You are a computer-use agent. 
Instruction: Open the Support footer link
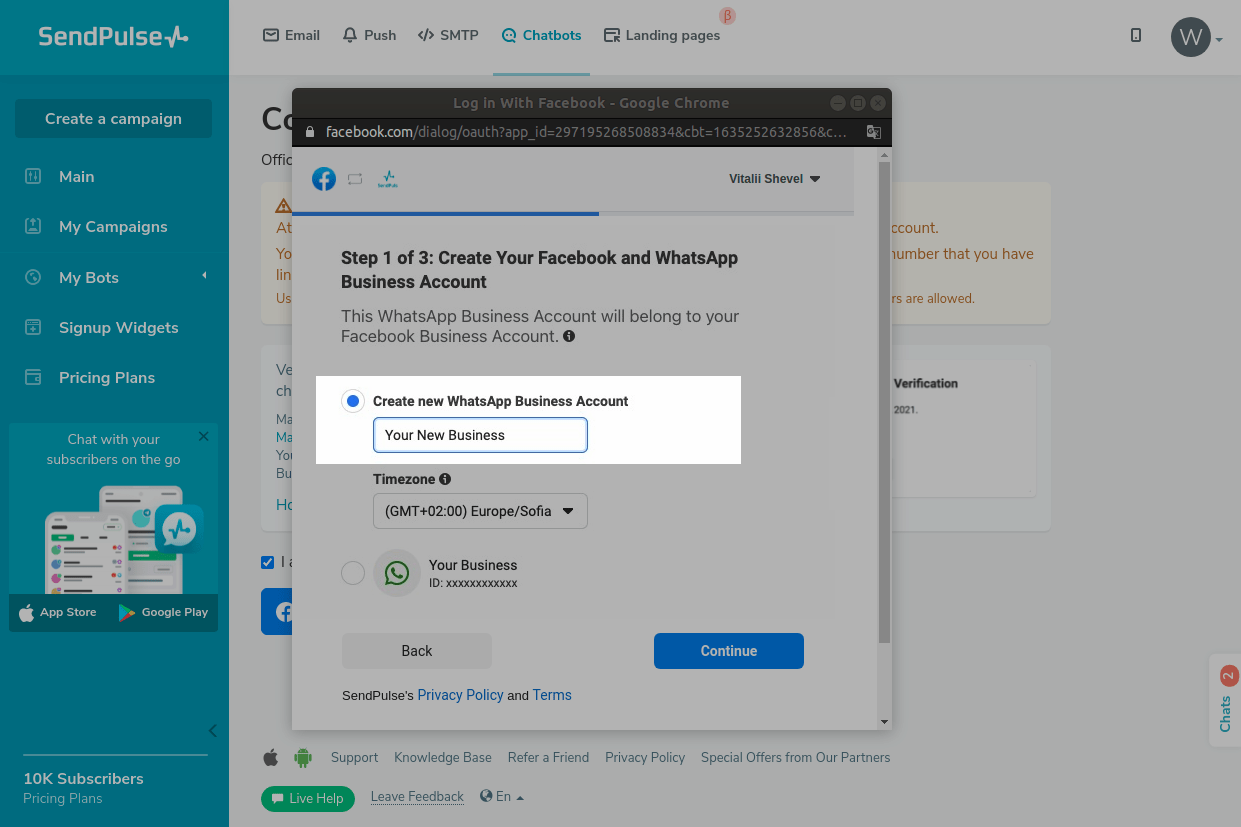[x=355, y=758]
